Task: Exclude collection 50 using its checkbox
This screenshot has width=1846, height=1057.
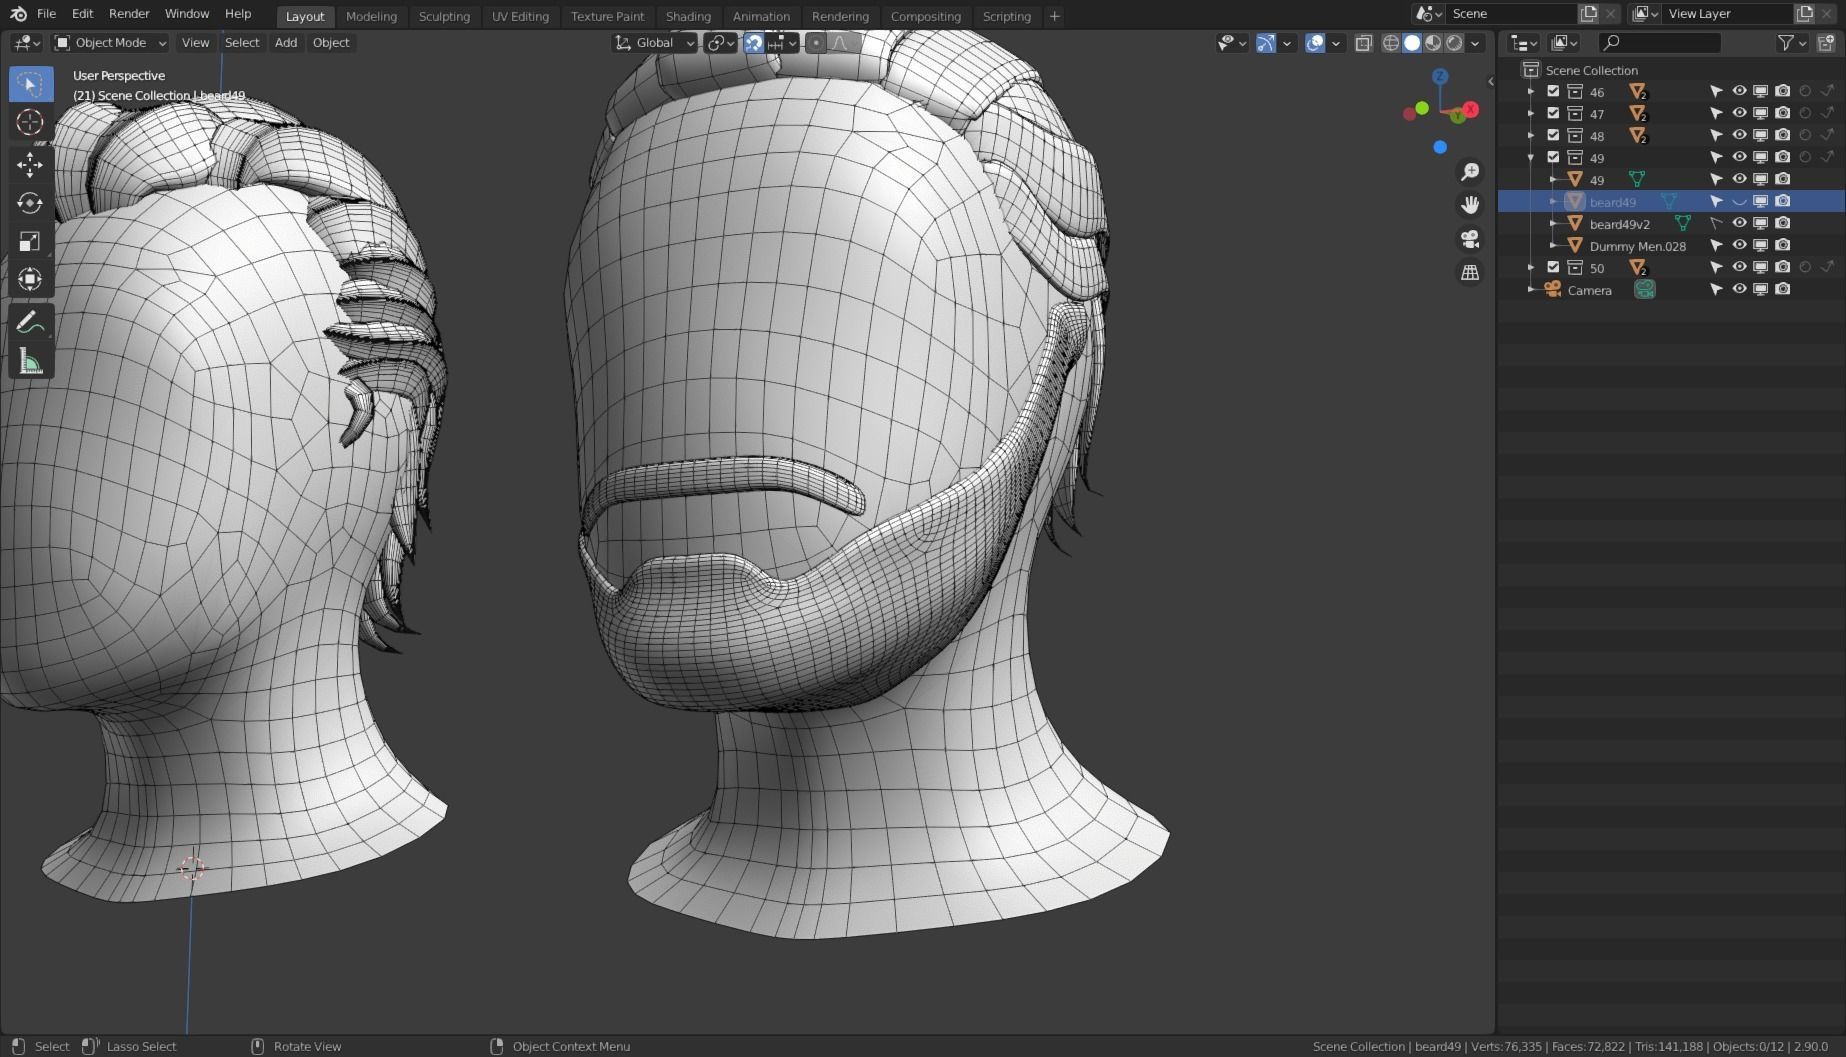Action: click(x=1553, y=267)
